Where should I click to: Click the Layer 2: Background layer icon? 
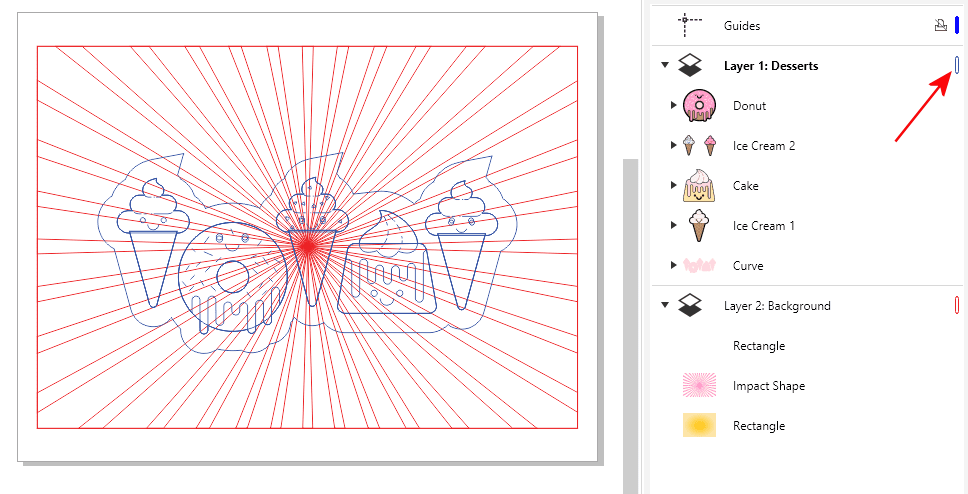click(690, 306)
